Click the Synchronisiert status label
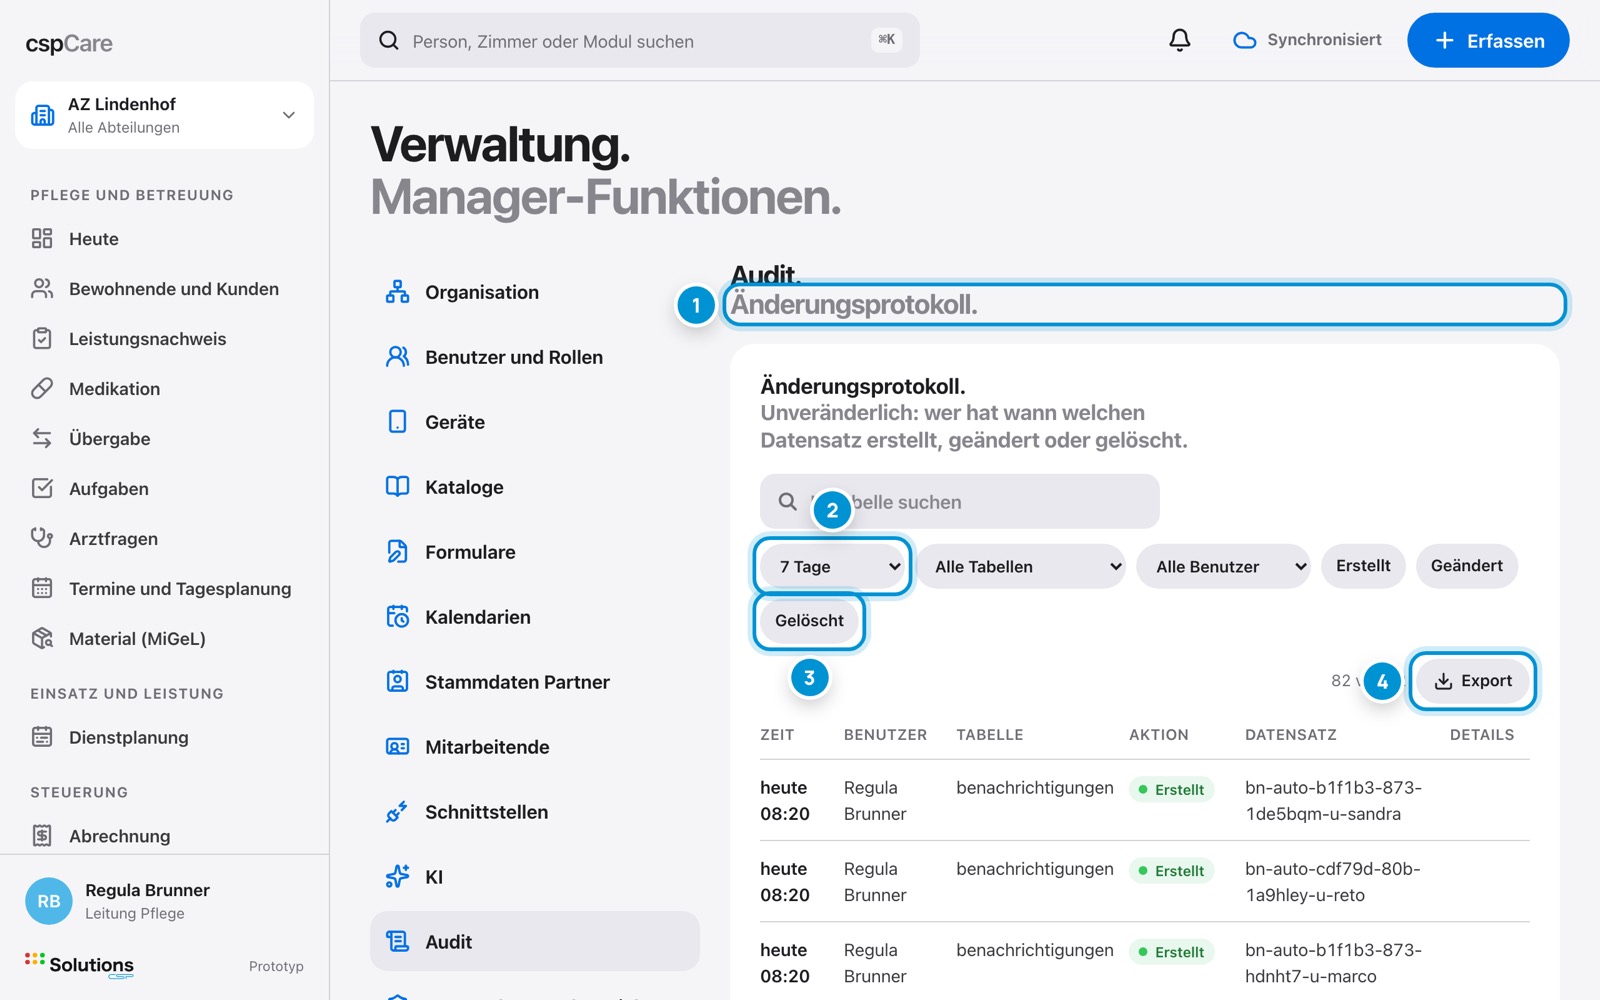This screenshot has width=1600, height=1000. [1324, 40]
